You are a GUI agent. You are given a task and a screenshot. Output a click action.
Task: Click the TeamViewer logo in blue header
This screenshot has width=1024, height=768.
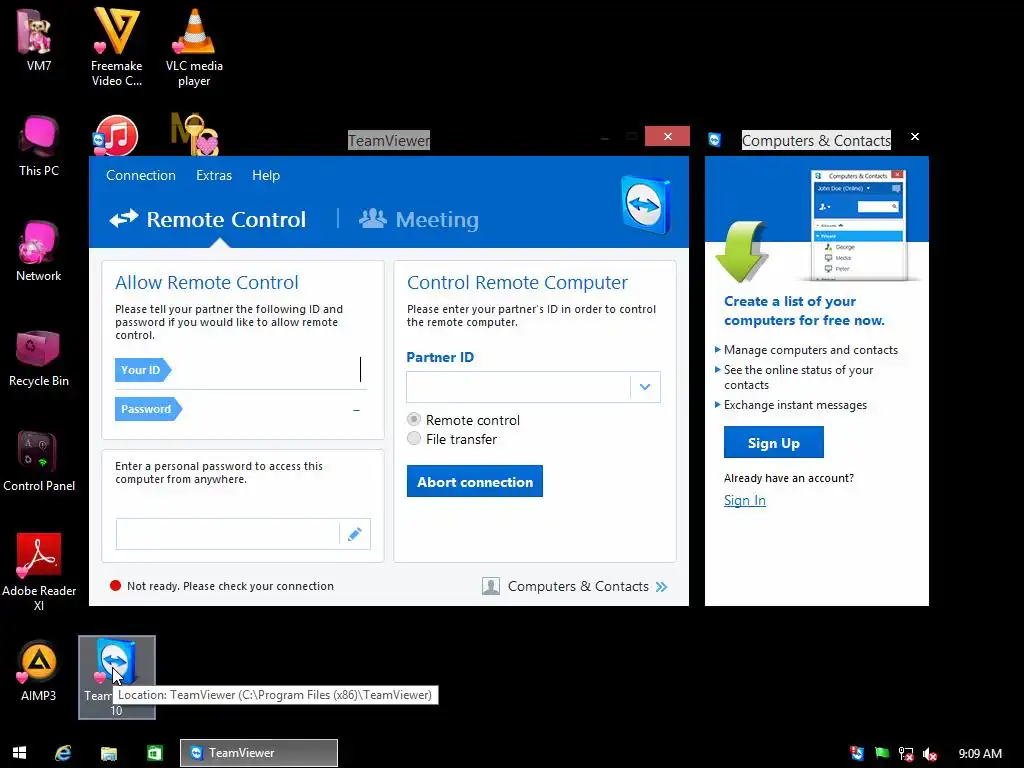646,204
